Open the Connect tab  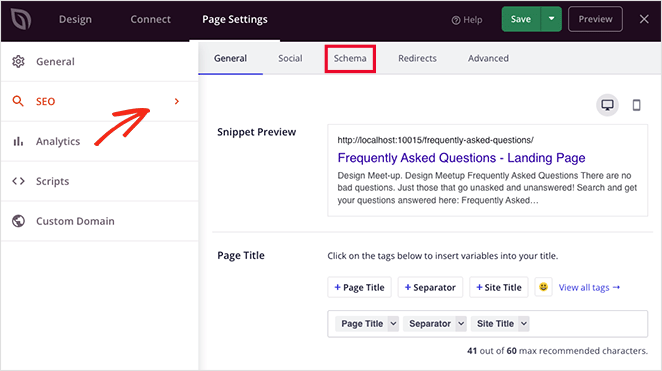coord(150,19)
